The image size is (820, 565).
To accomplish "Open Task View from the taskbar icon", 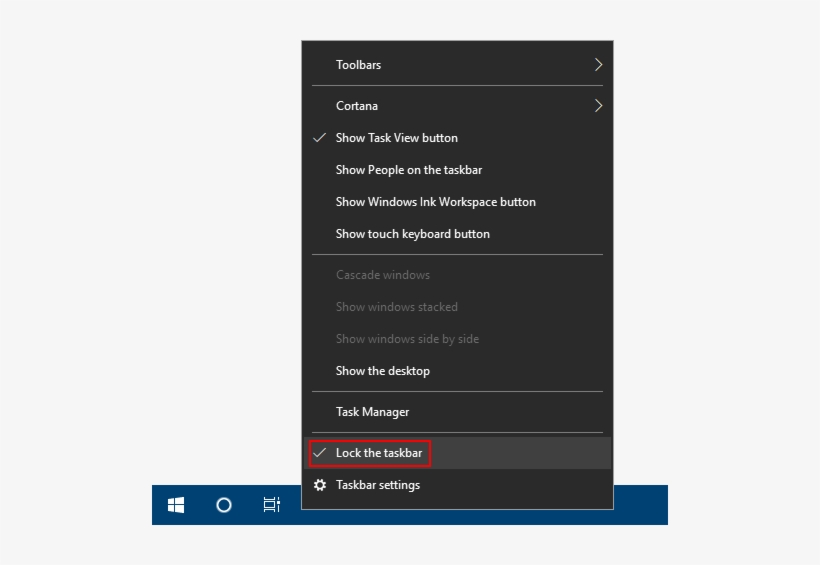I will point(271,505).
